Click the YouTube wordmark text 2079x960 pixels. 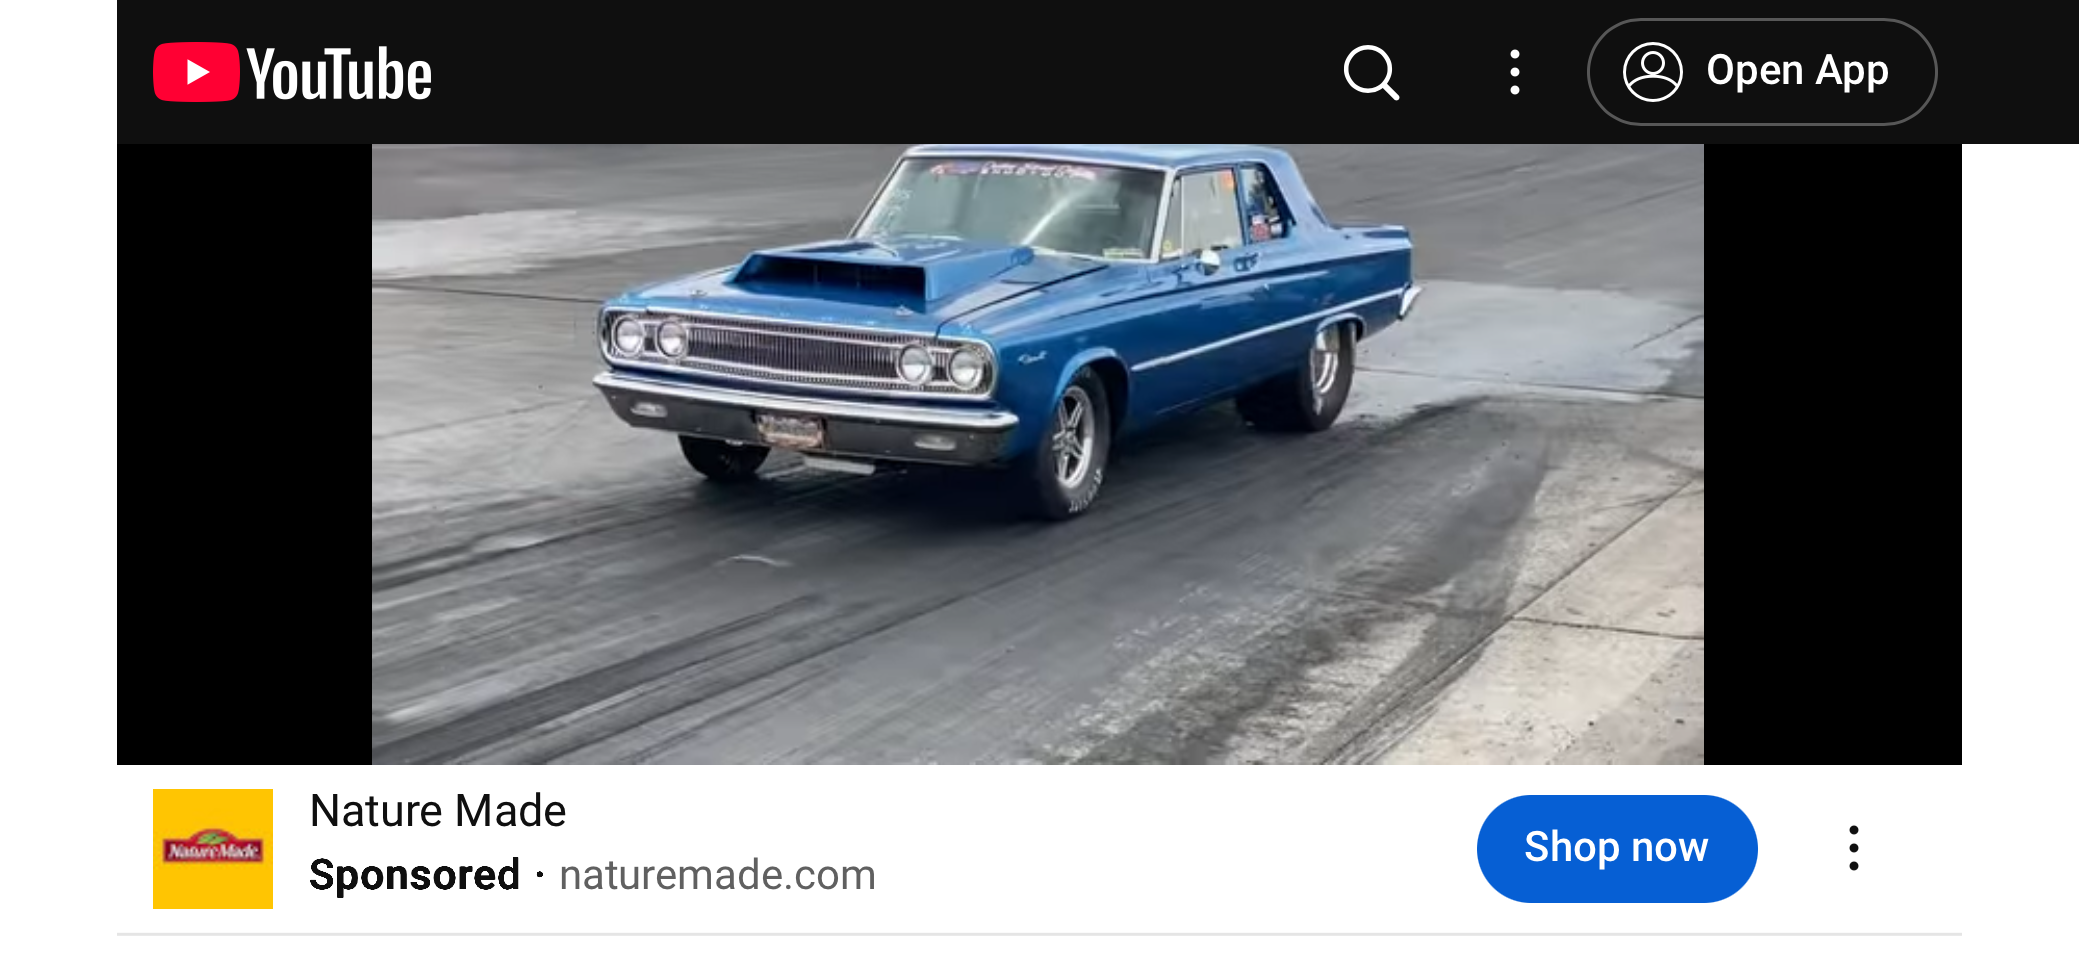pos(340,74)
